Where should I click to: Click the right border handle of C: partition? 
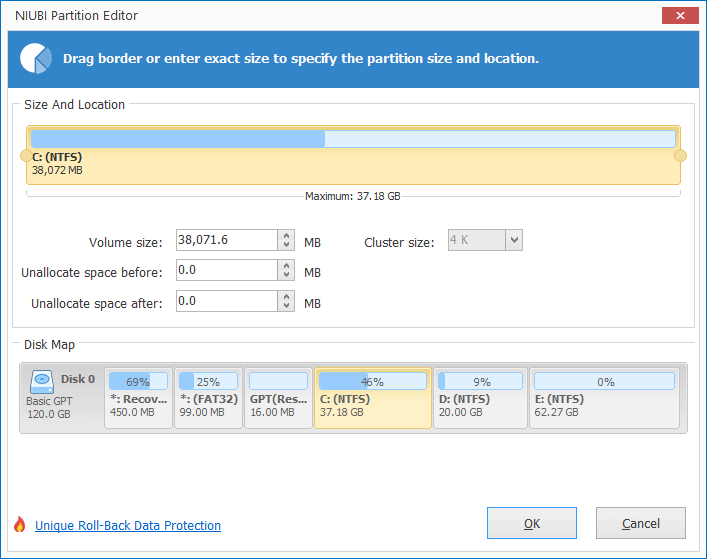[680, 156]
